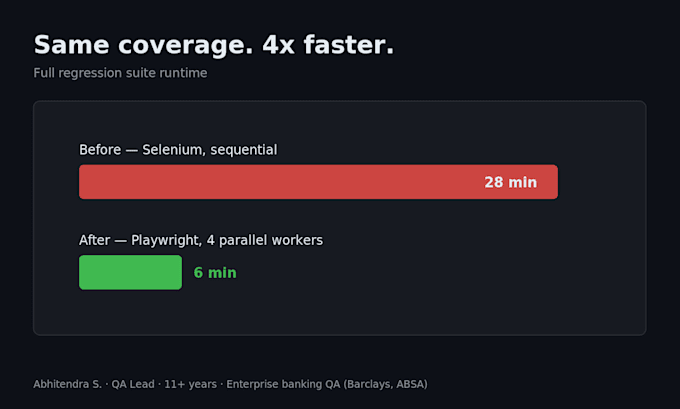Click the green "6 min" value text
The image size is (680, 409).
(x=215, y=272)
